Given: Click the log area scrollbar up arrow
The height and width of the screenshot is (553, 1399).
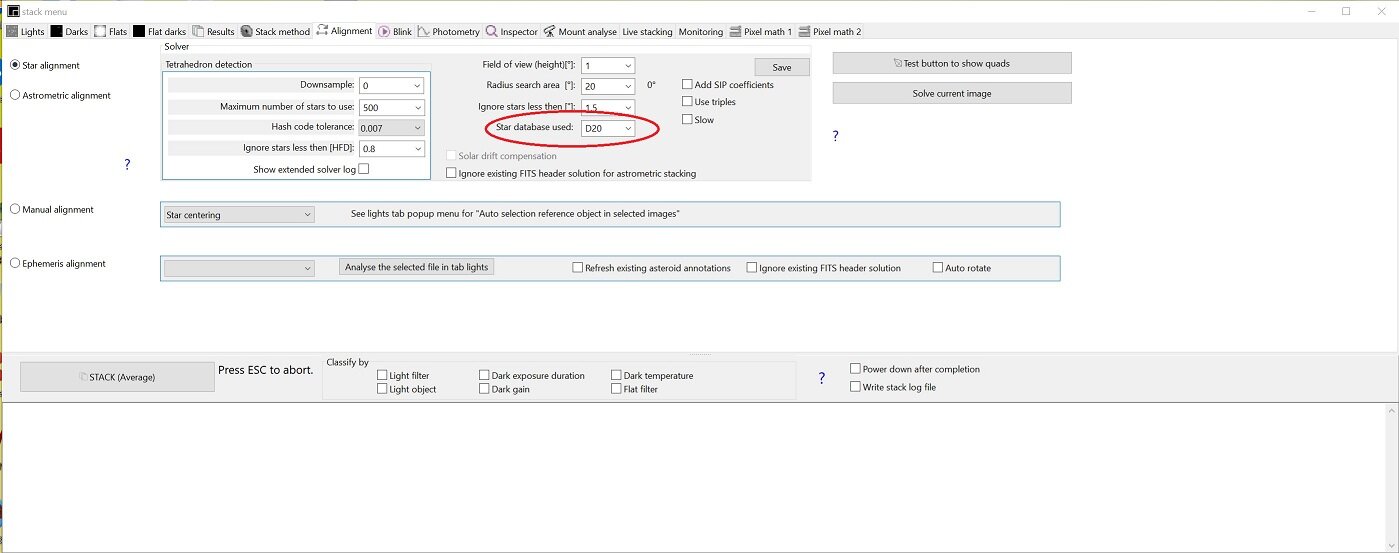Looking at the screenshot, I should [x=1390, y=410].
